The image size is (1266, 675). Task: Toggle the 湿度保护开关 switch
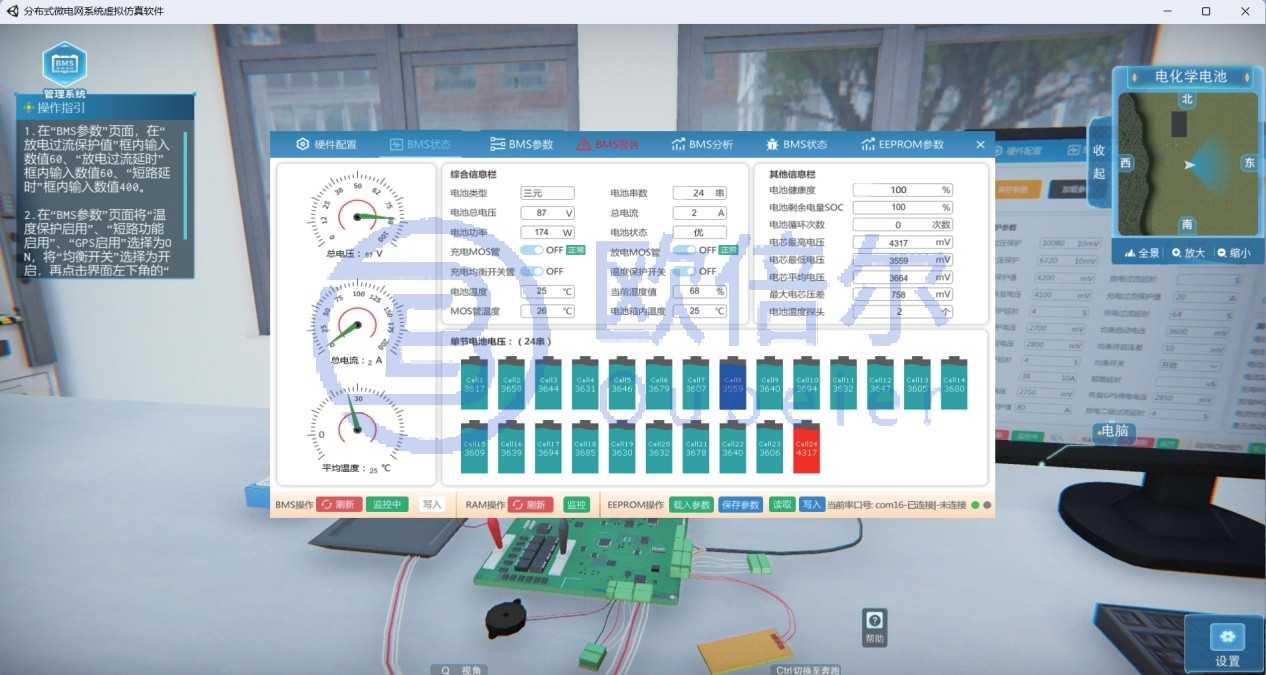(x=684, y=271)
